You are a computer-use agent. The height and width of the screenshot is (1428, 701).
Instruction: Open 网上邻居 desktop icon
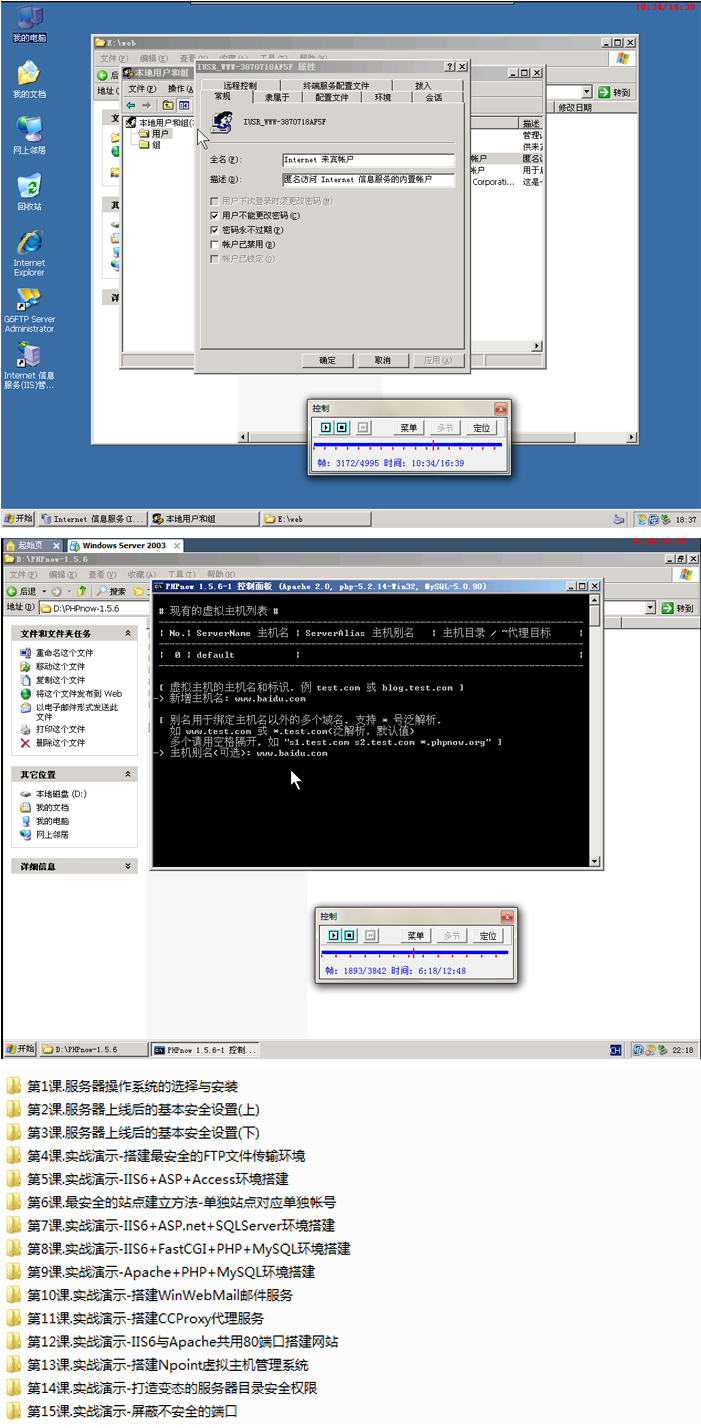tap(29, 134)
